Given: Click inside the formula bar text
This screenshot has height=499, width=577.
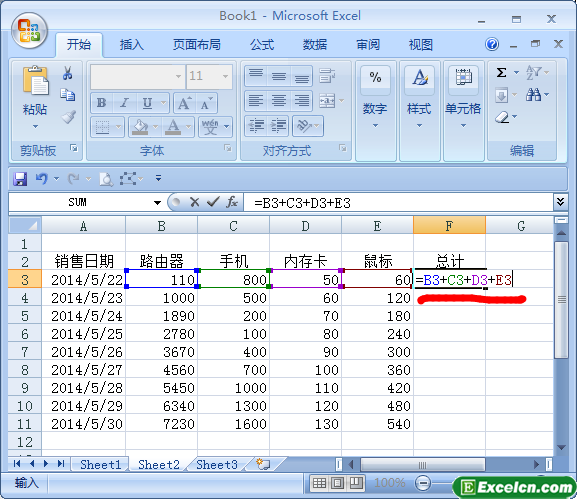Looking at the screenshot, I should click(x=302, y=203).
